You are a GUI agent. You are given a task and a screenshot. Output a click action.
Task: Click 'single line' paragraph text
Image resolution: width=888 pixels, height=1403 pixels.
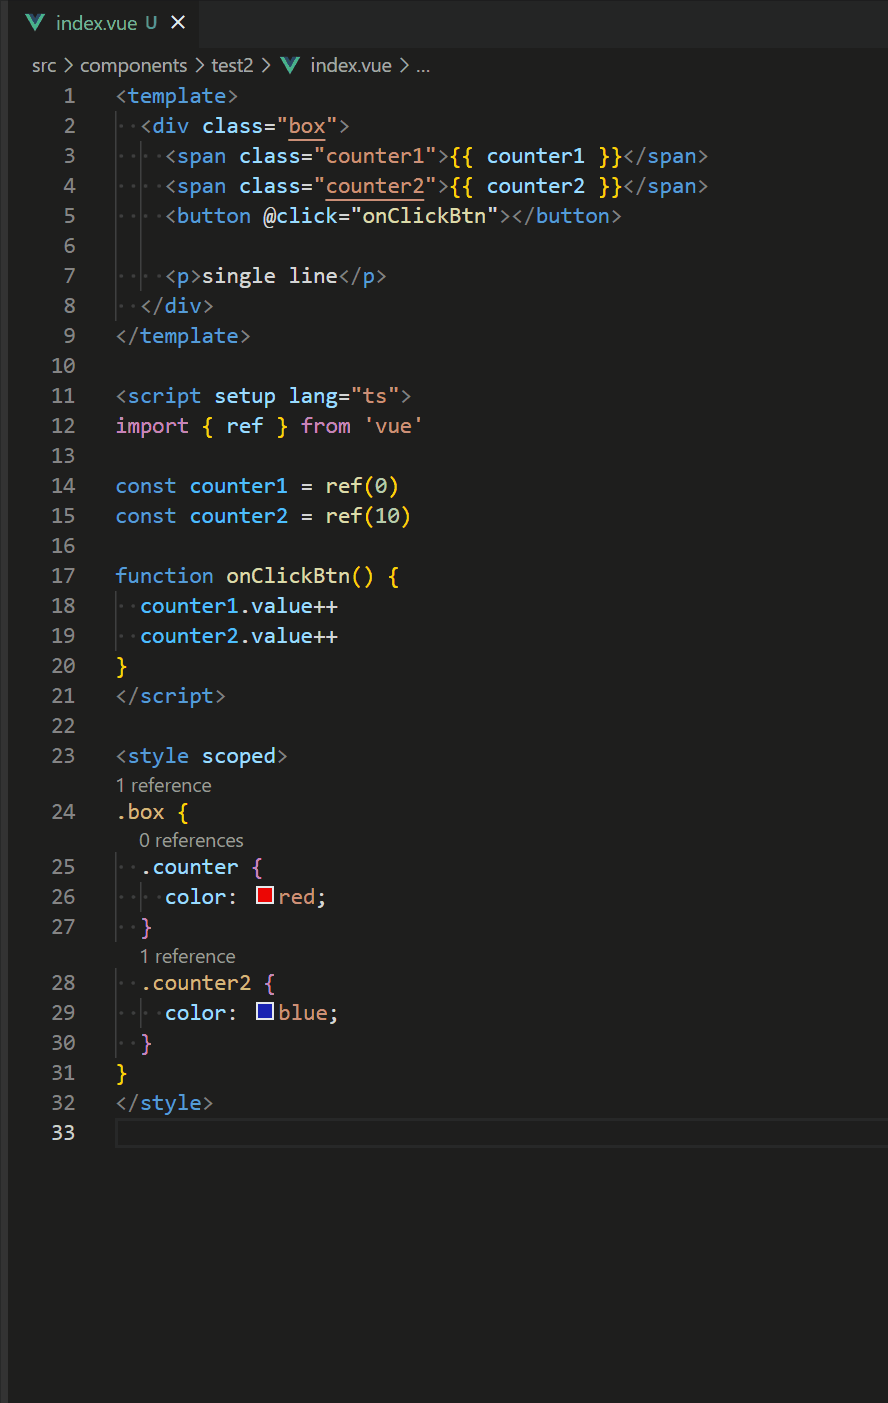pyautogui.click(x=270, y=276)
